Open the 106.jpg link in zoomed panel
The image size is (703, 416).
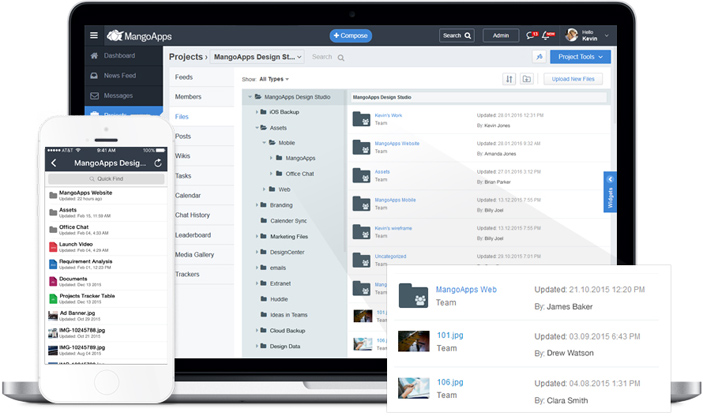450,382
